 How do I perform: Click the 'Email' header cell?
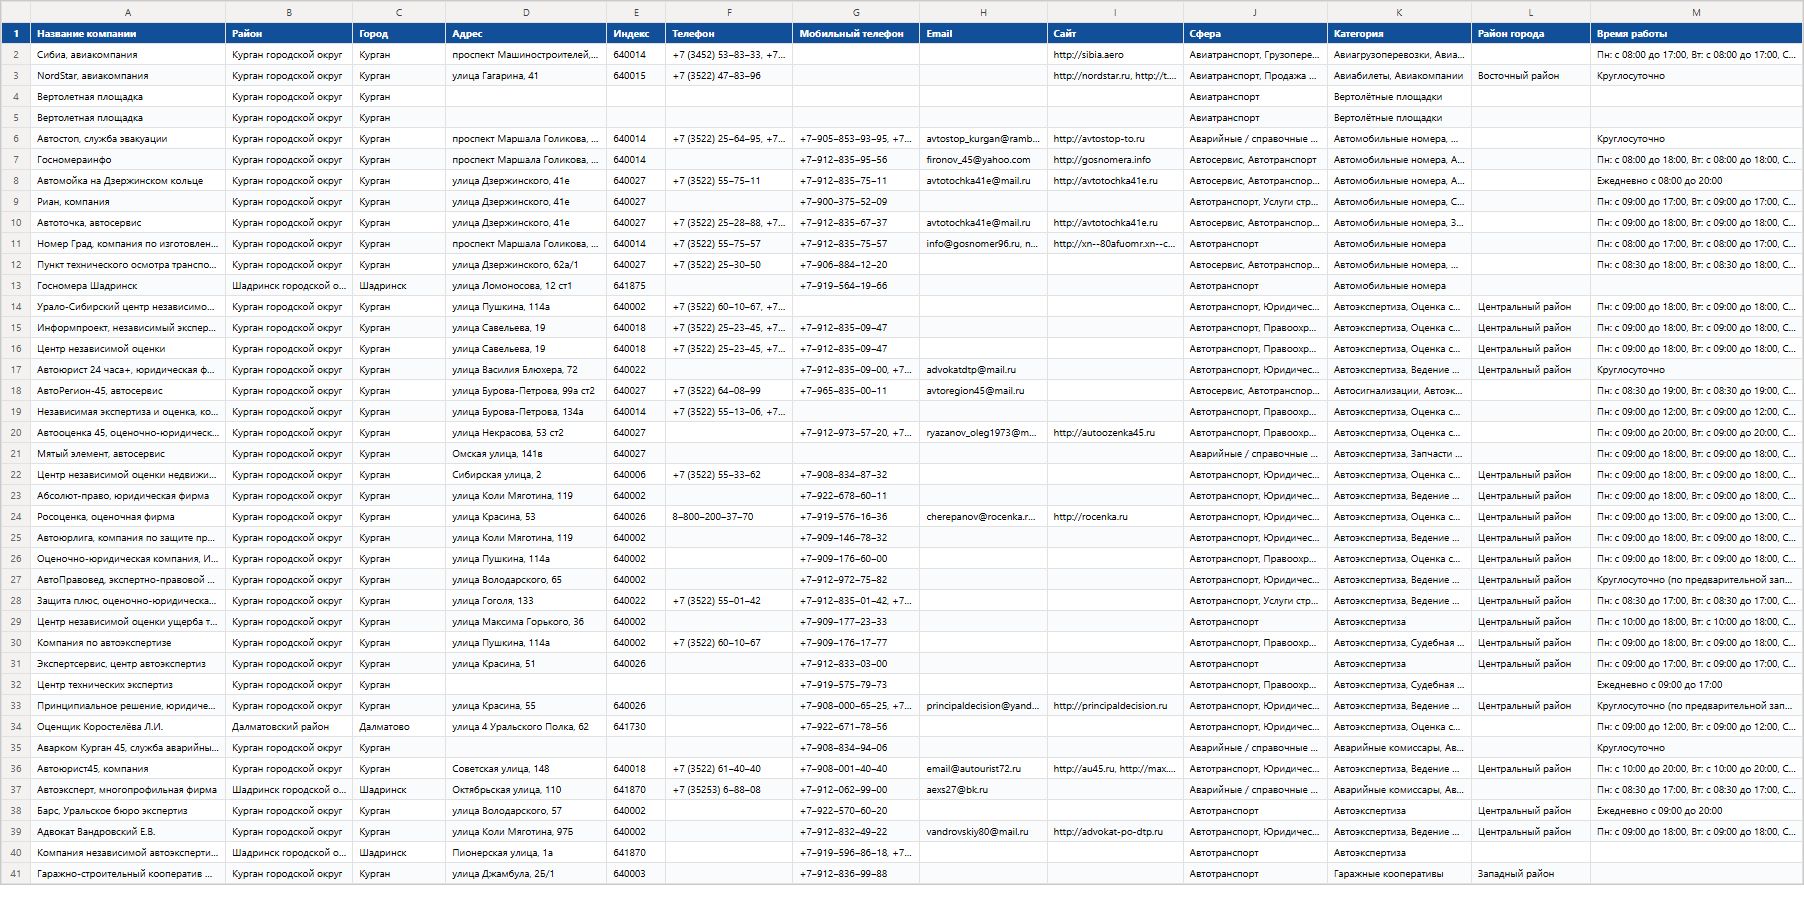[x=983, y=33]
